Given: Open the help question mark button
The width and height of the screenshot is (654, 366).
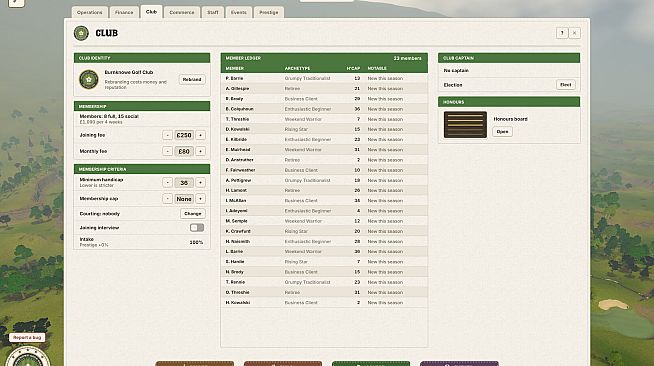Looking at the screenshot, I should 562,33.
